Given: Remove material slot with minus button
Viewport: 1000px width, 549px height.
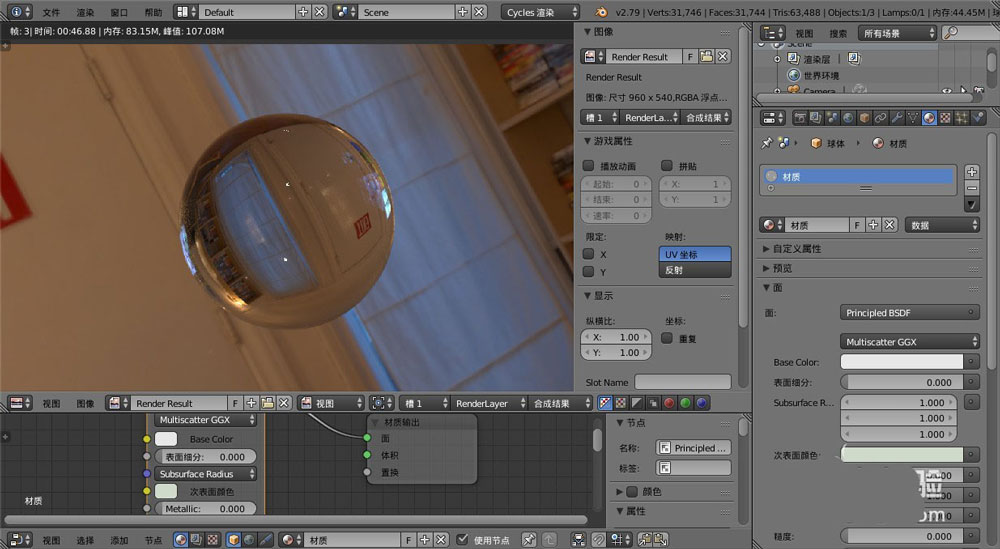Looking at the screenshot, I should click(971, 188).
